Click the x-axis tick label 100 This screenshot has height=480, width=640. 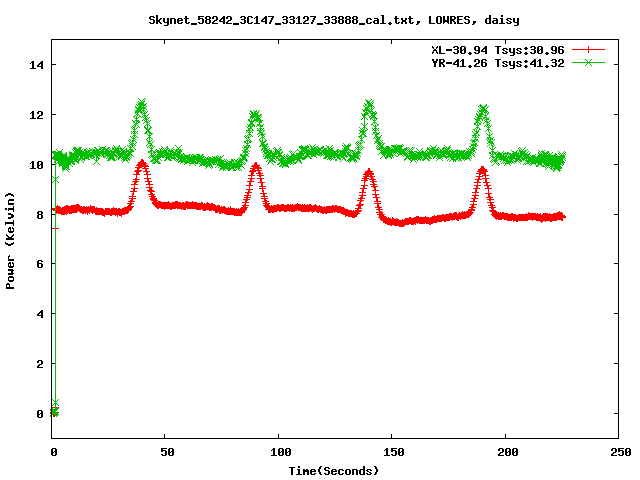(280, 452)
